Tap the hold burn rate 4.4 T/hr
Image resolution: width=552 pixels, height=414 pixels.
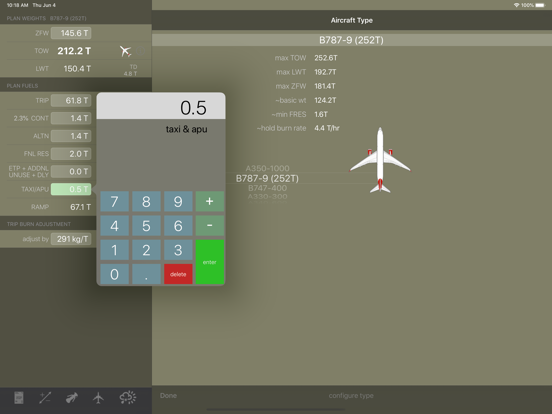[x=327, y=128]
